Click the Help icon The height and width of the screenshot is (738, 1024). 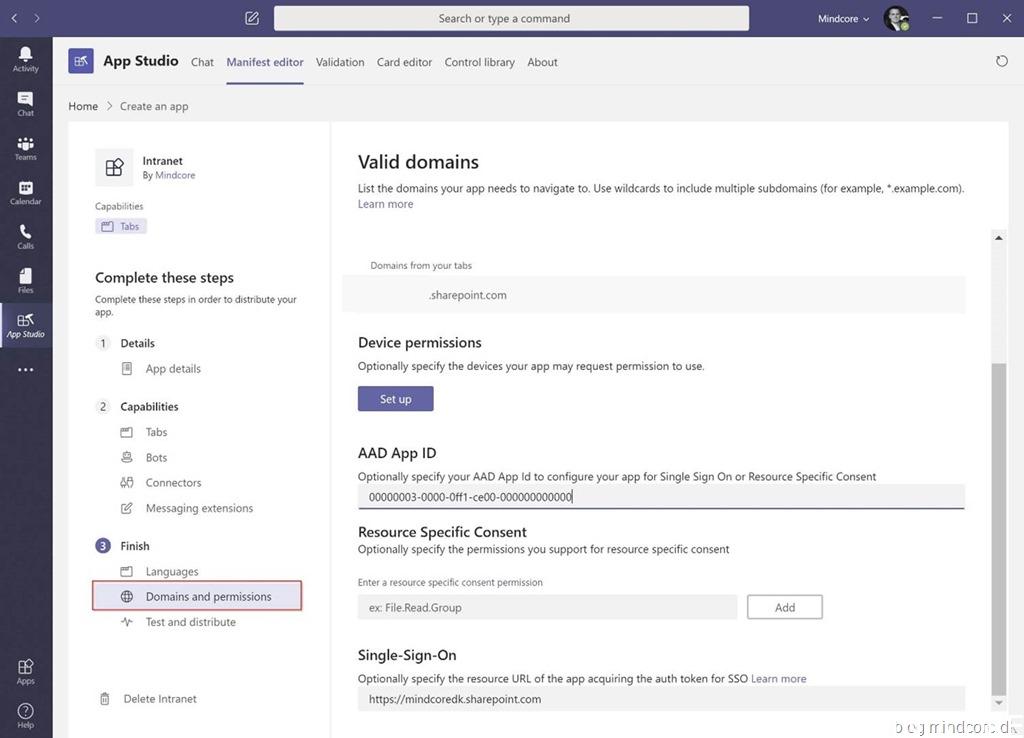(x=25, y=715)
